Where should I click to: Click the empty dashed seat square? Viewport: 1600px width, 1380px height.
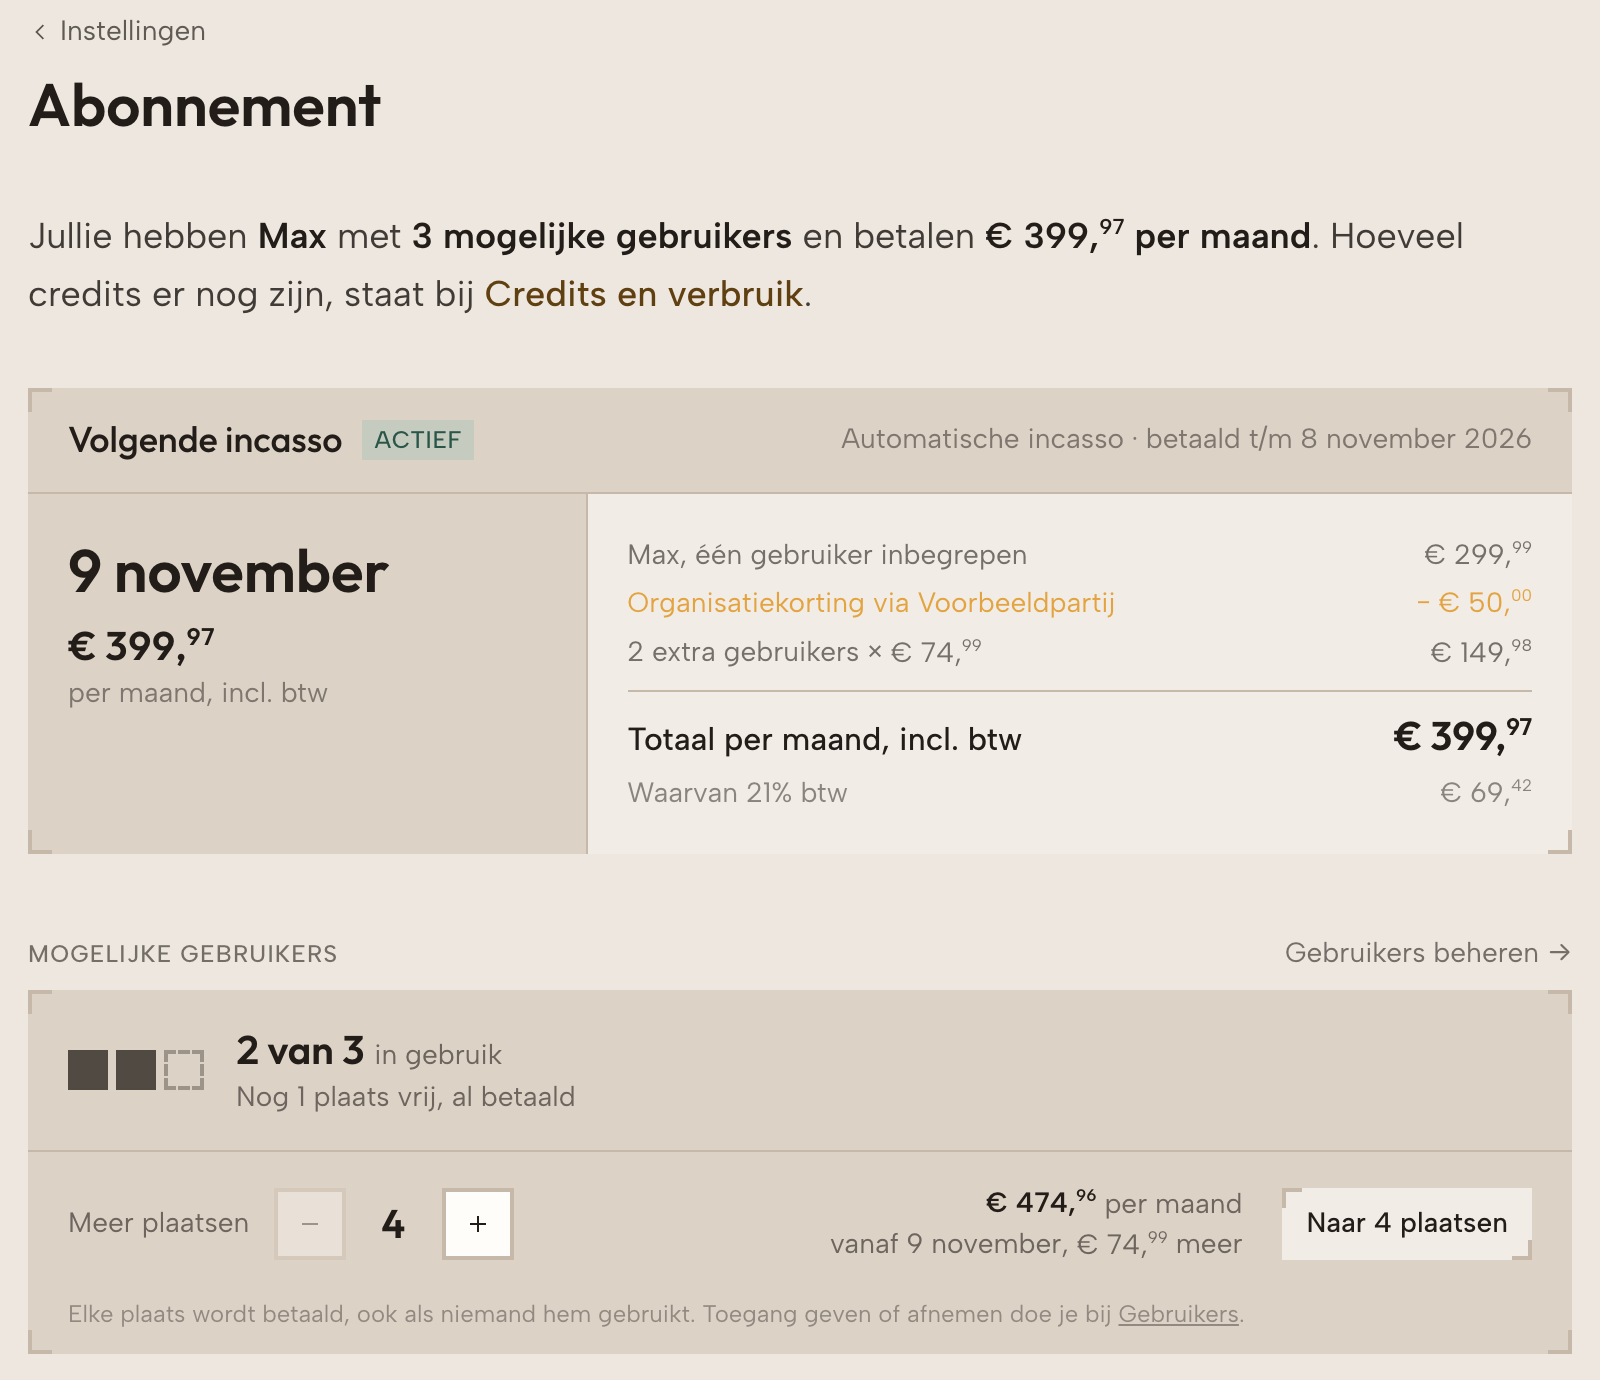click(x=184, y=1070)
